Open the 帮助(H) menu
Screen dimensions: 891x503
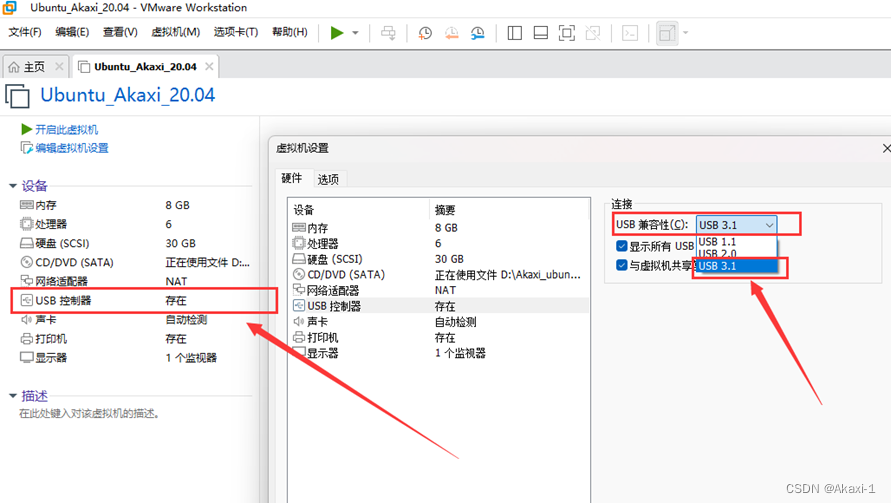coord(290,32)
